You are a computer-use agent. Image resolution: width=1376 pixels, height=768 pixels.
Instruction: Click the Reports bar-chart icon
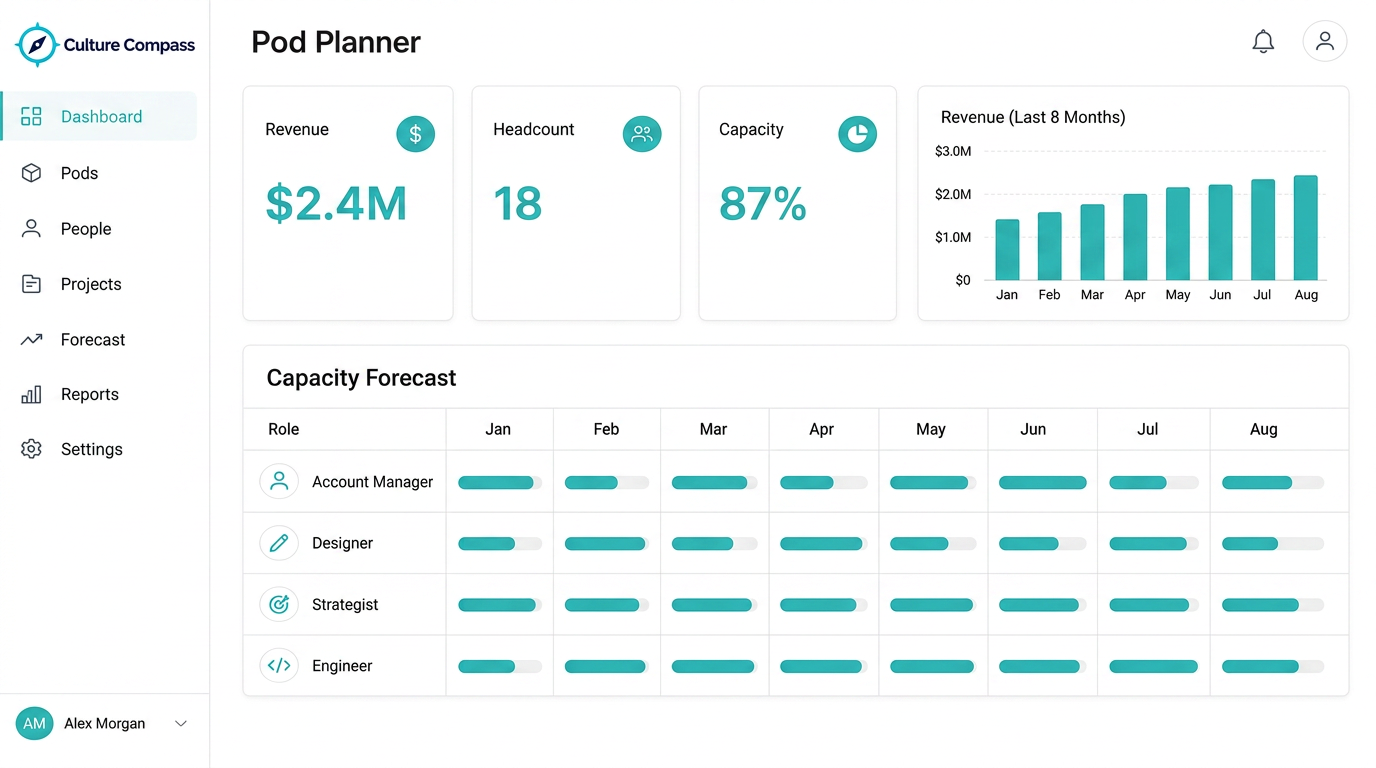click(x=31, y=394)
